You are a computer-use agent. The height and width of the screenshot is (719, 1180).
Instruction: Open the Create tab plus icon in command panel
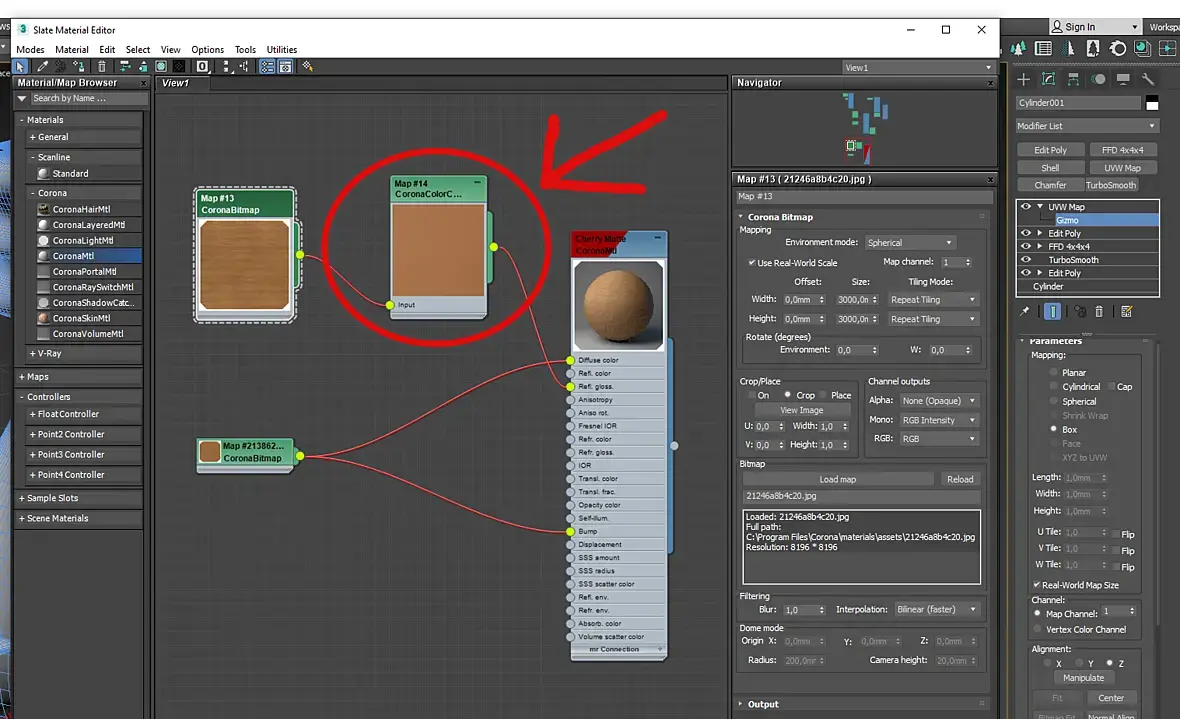click(1023, 79)
